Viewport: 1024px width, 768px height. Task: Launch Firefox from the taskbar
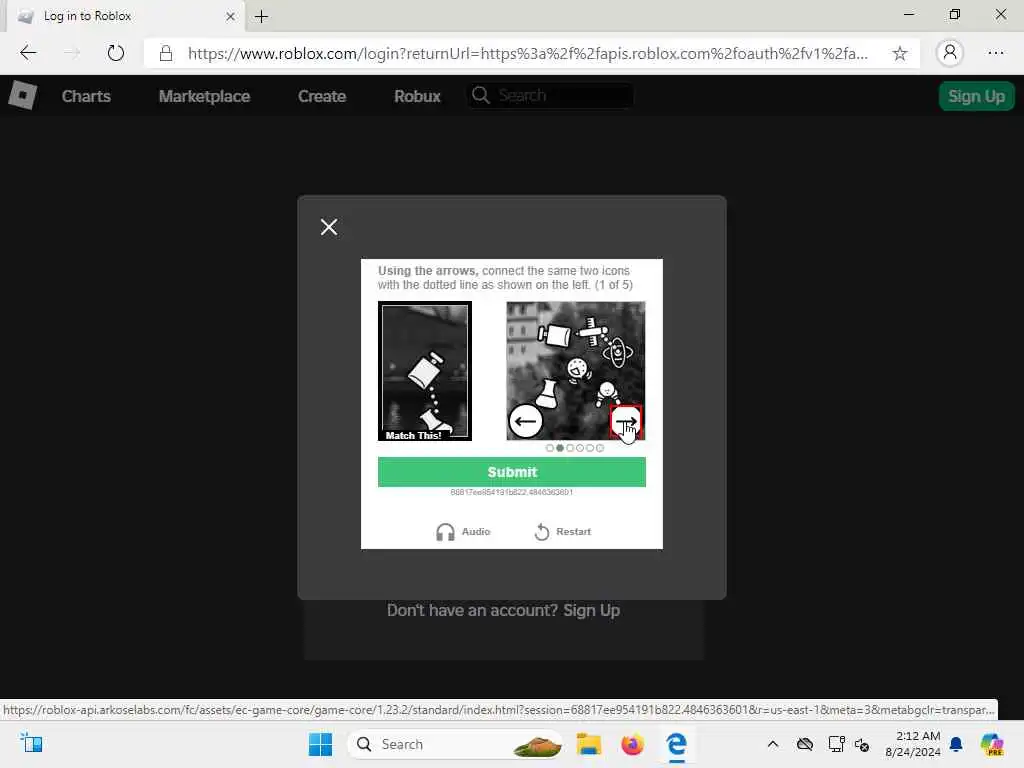[x=632, y=744]
